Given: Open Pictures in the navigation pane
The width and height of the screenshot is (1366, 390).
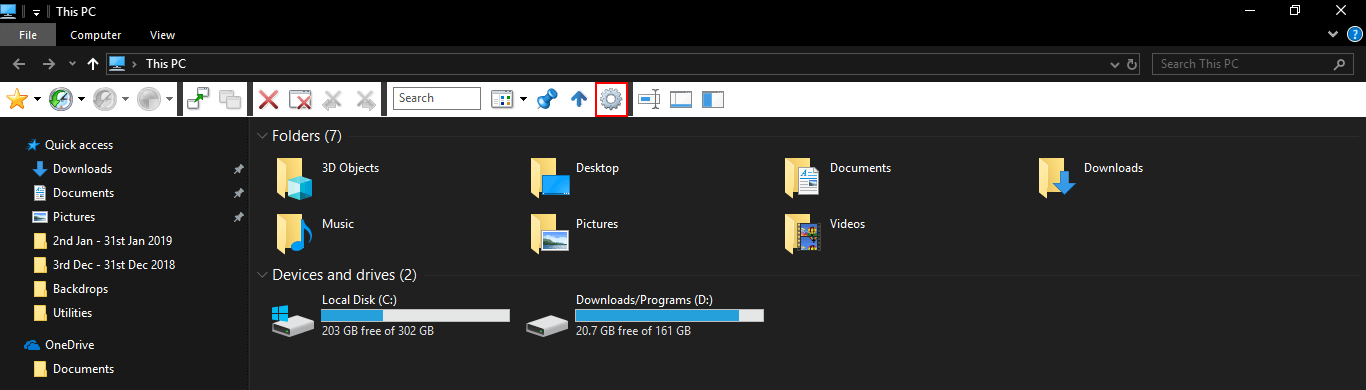Looking at the screenshot, I should coord(74,217).
